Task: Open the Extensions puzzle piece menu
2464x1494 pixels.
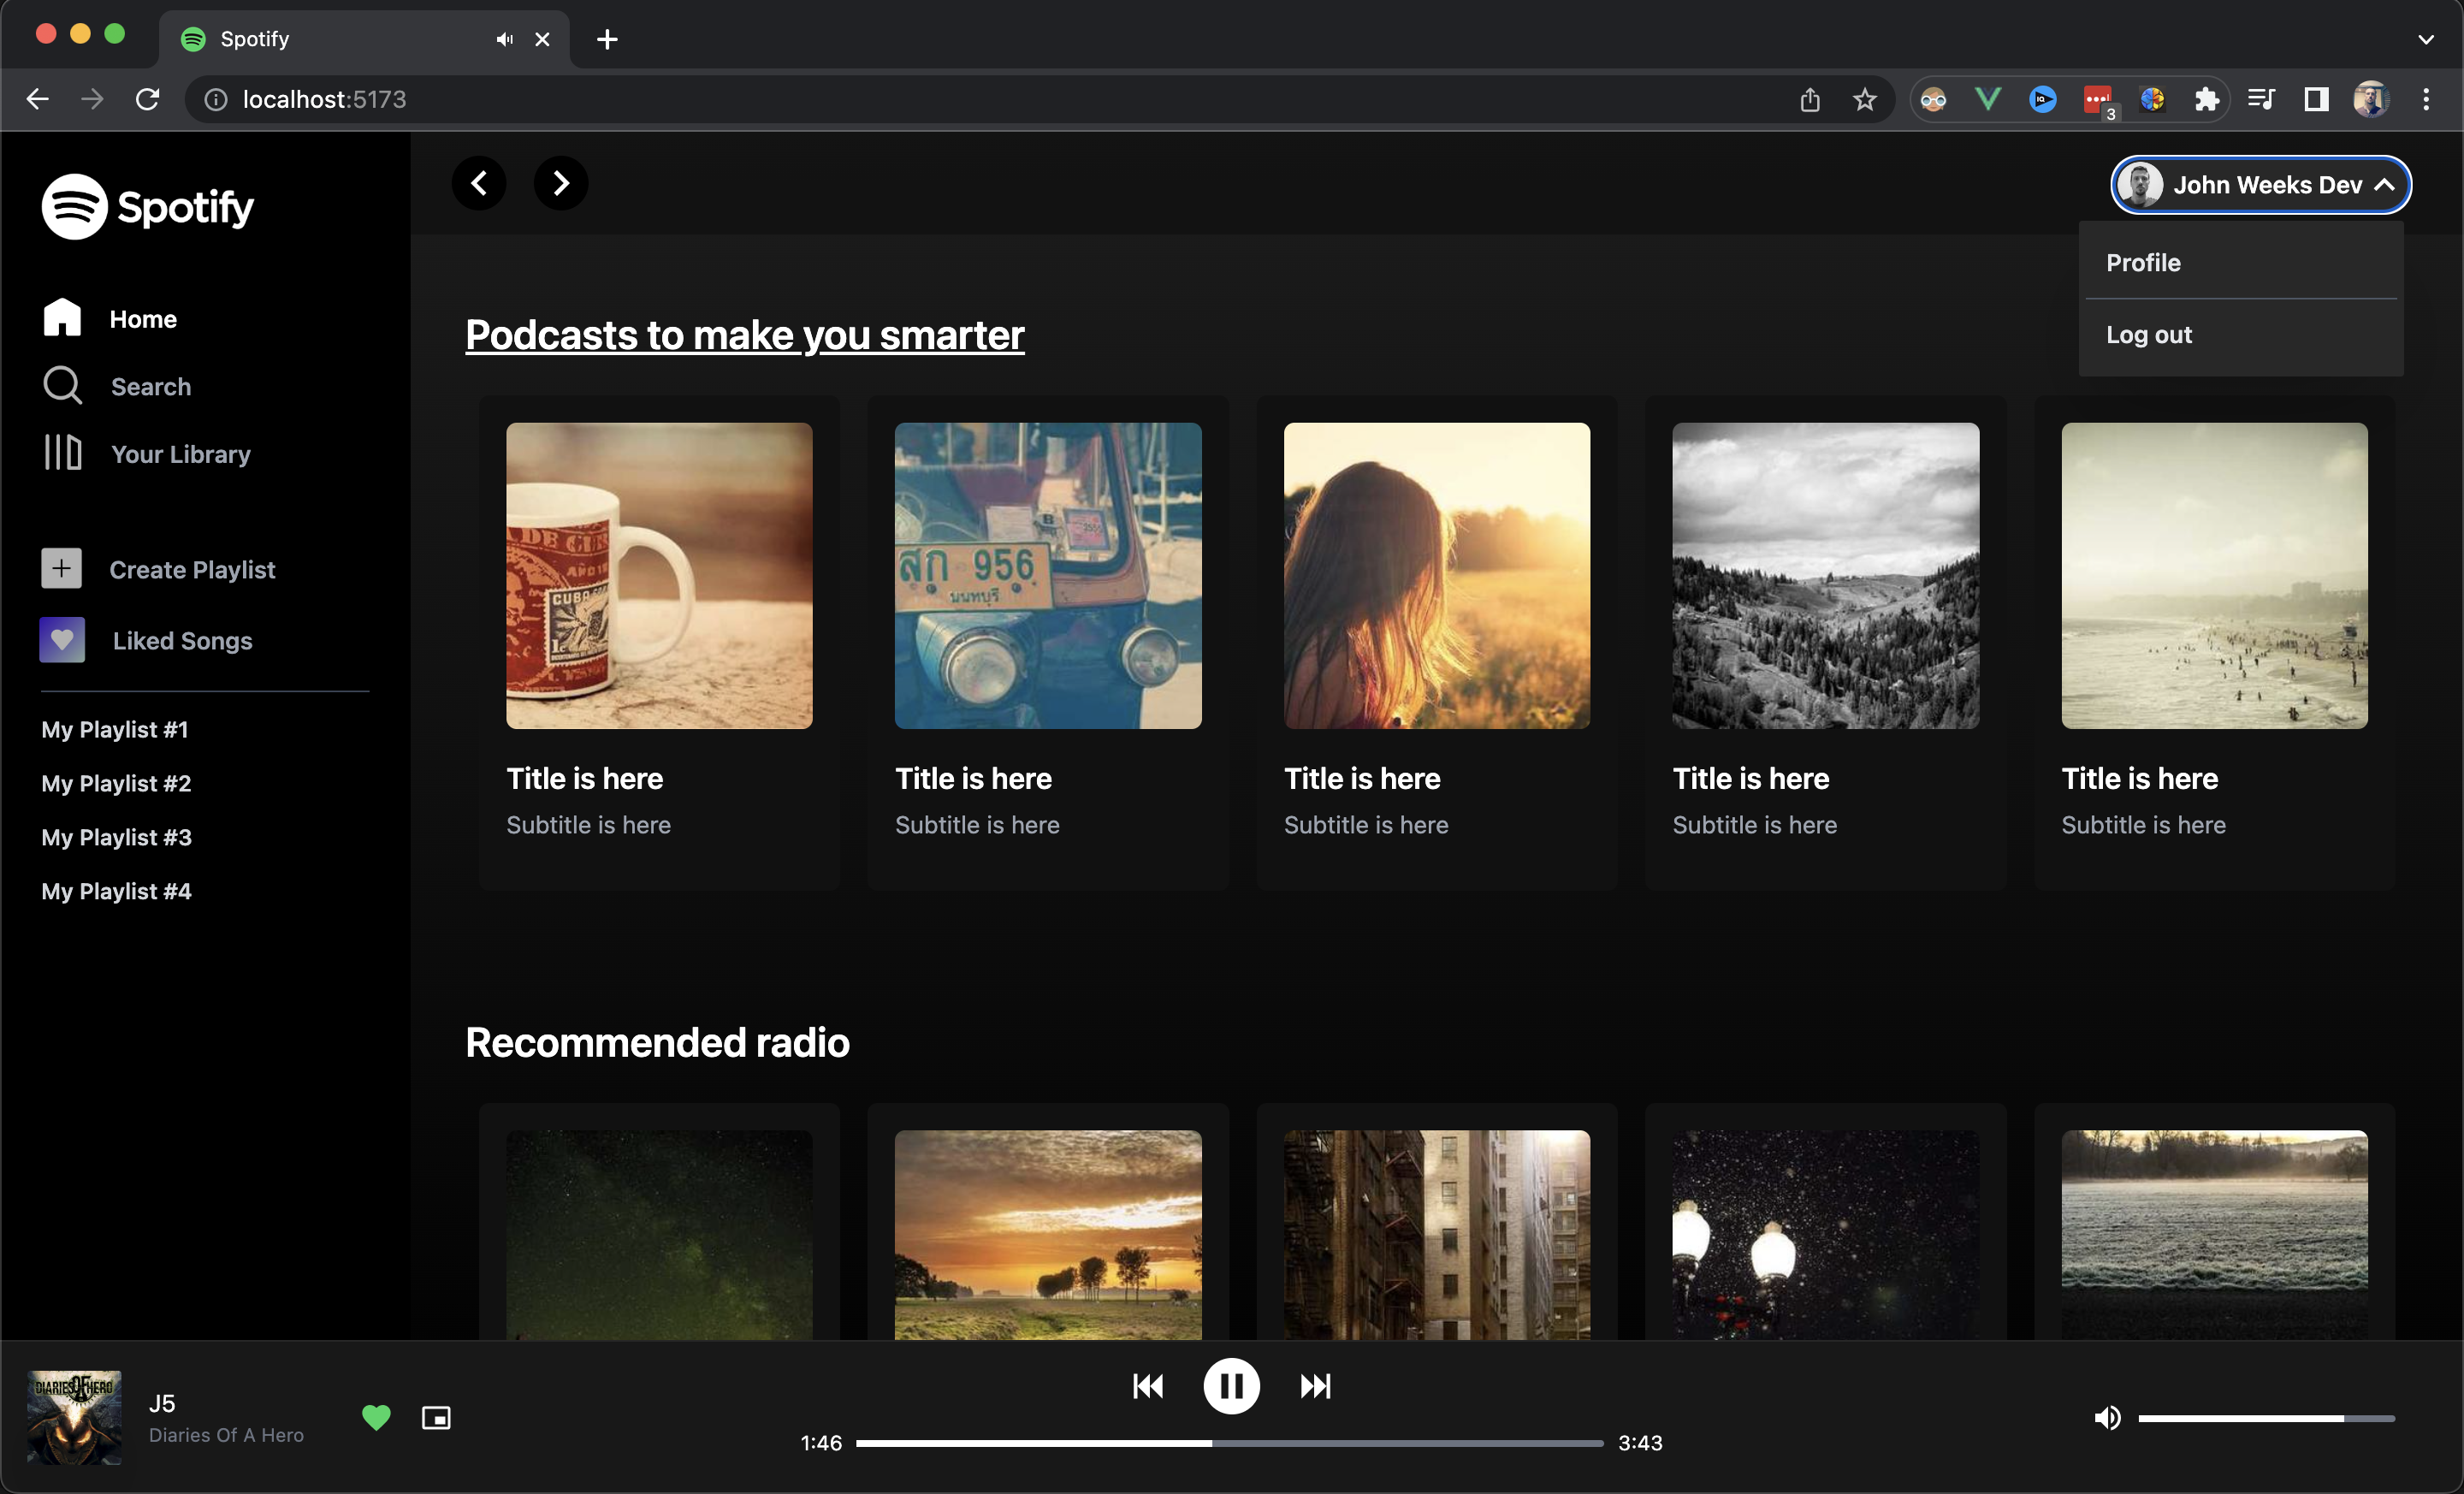Action: (2206, 99)
